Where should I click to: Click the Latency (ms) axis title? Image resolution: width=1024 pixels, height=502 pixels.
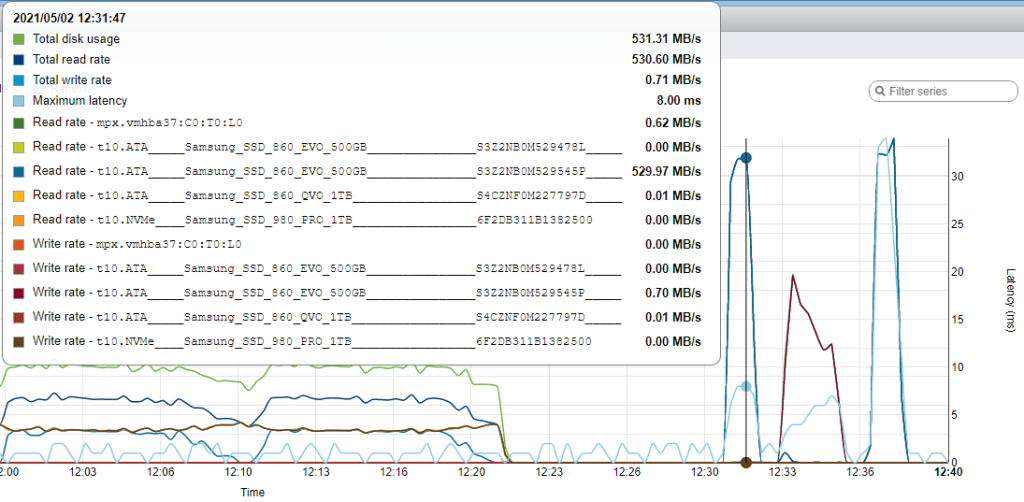click(1010, 300)
